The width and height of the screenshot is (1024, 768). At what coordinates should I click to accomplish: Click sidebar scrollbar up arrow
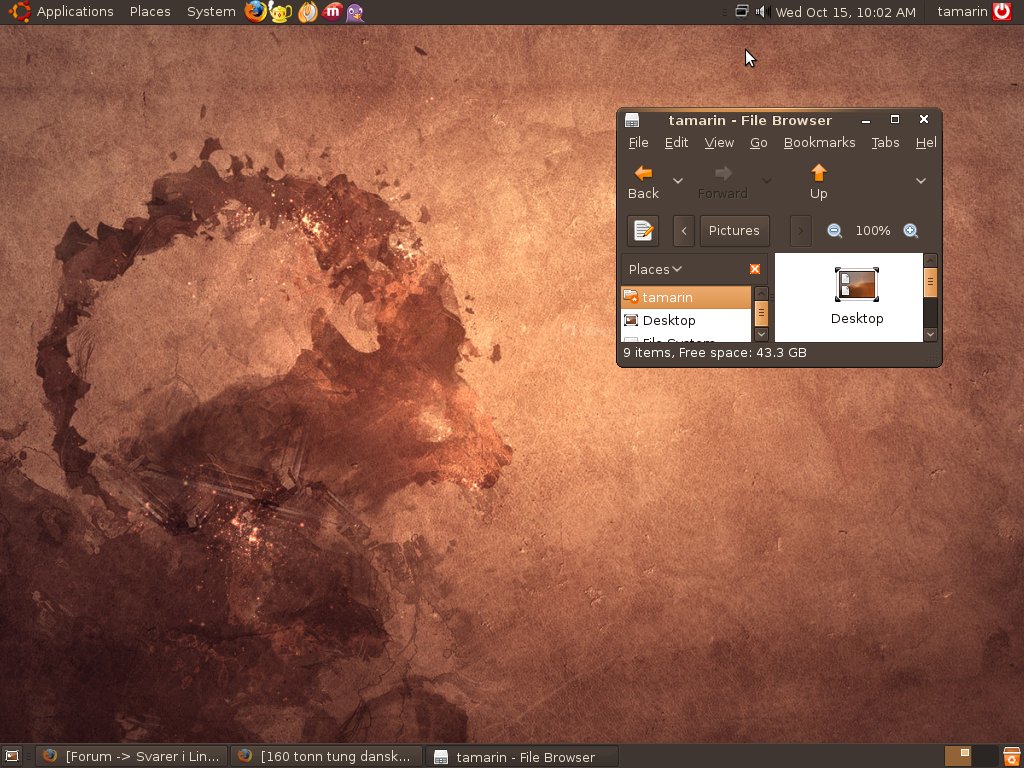point(761,293)
